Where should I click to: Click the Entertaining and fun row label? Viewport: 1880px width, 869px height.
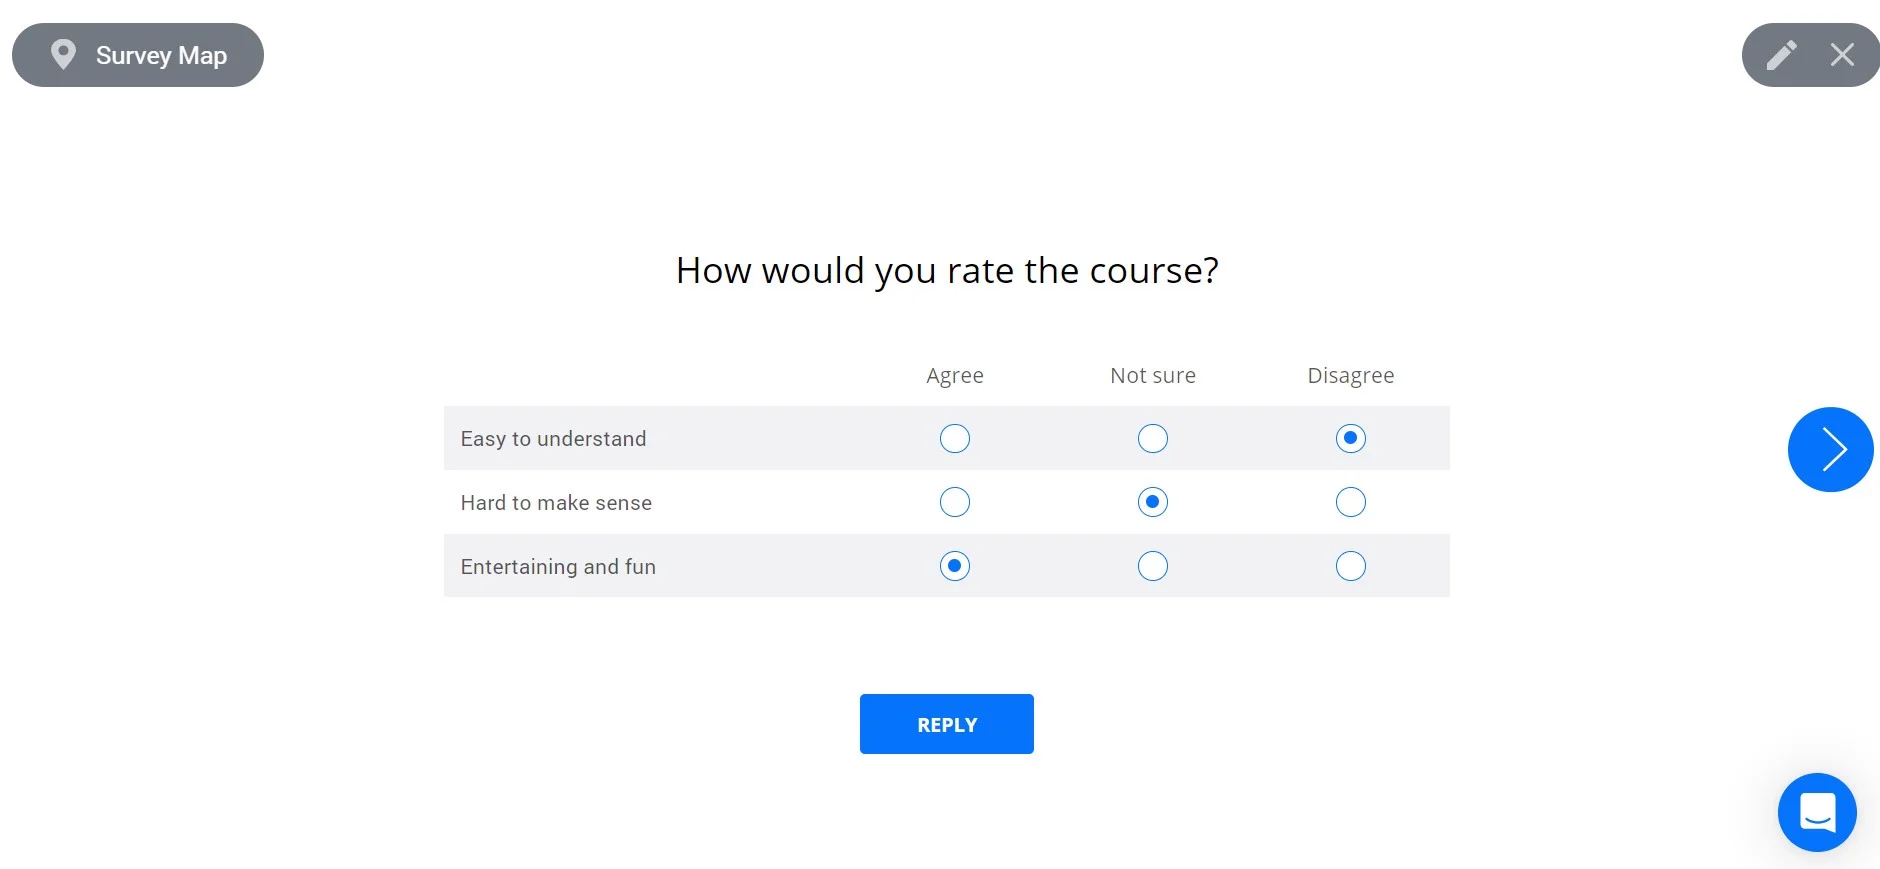pyautogui.click(x=558, y=567)
